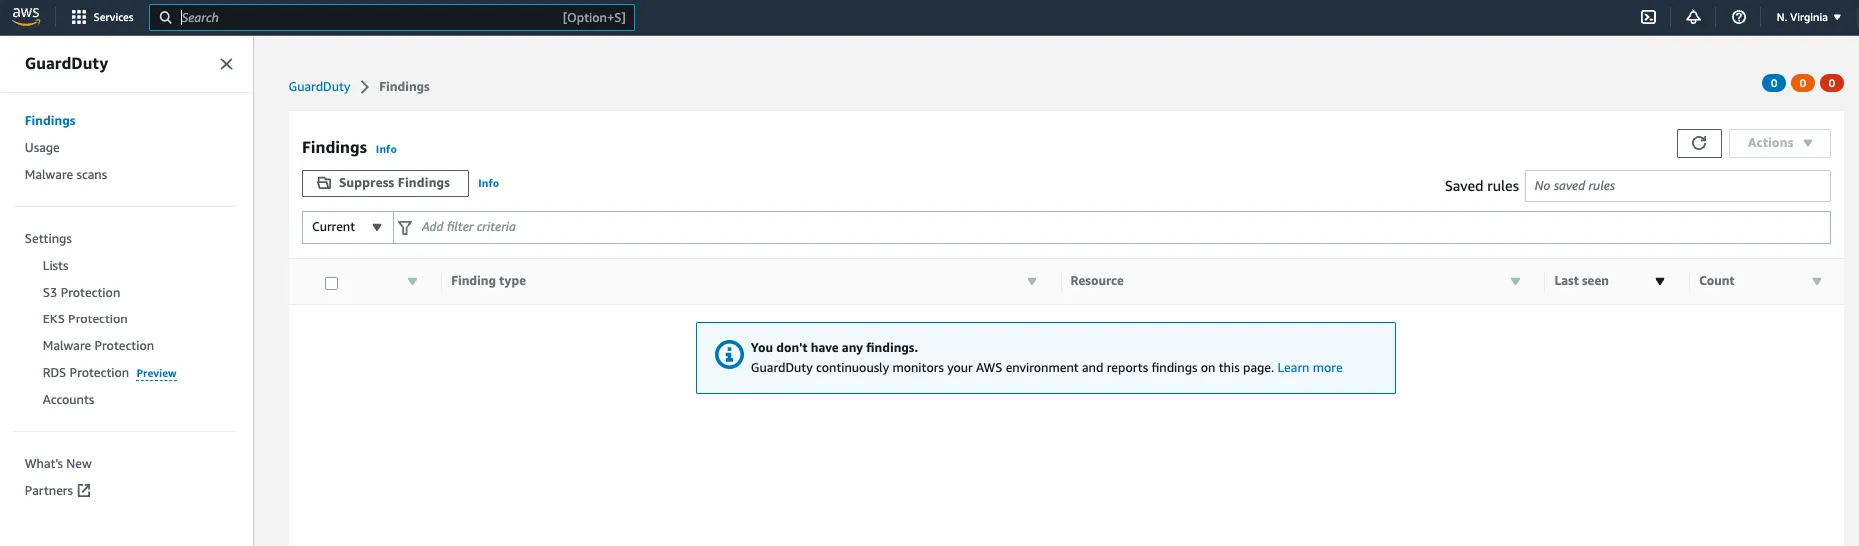Click the Count column header
1859x546 pixels.
coord(1716,281)
